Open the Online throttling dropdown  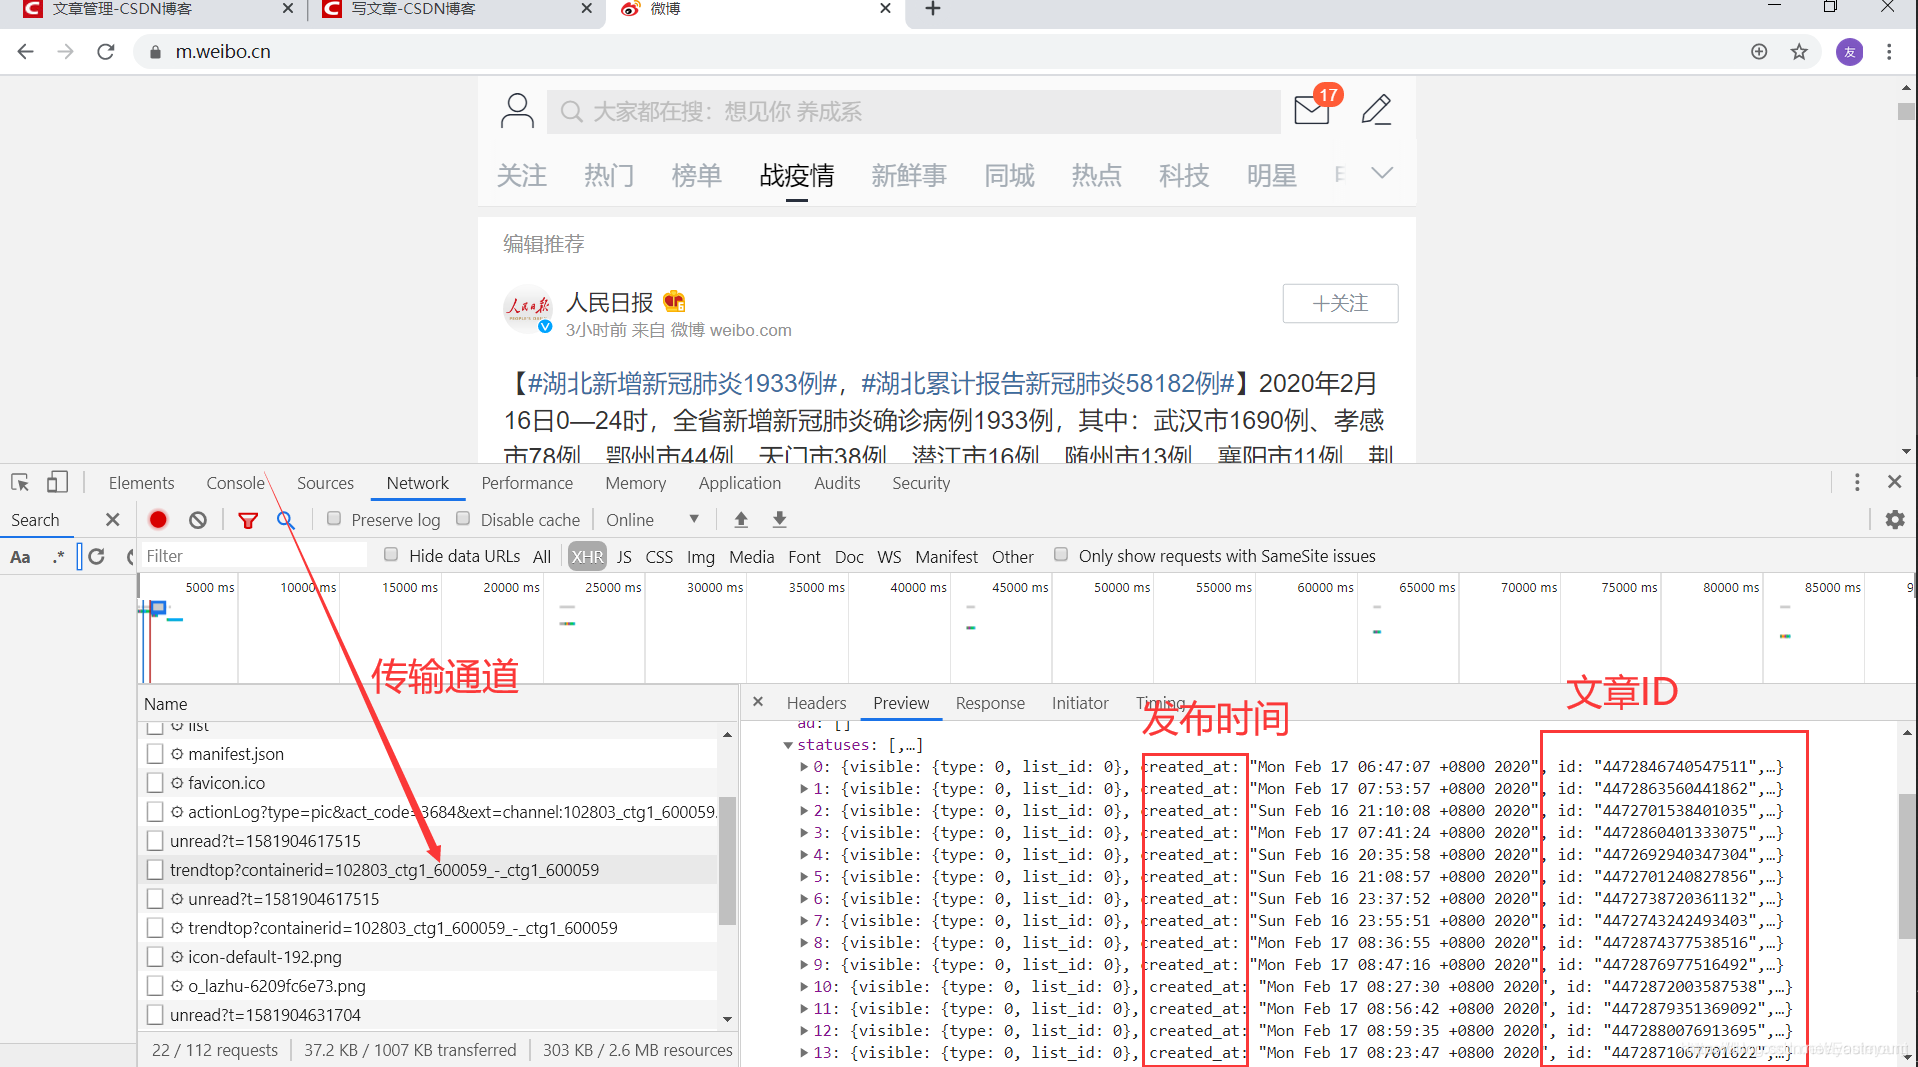pos(652,520)
